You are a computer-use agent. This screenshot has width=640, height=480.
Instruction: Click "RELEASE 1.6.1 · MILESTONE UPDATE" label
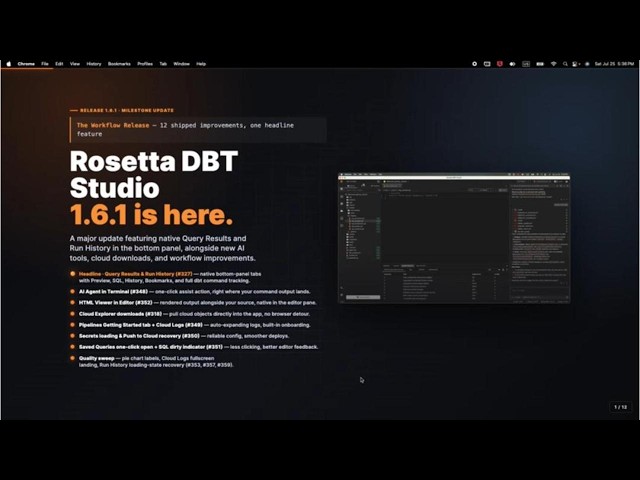coord(127,110)
